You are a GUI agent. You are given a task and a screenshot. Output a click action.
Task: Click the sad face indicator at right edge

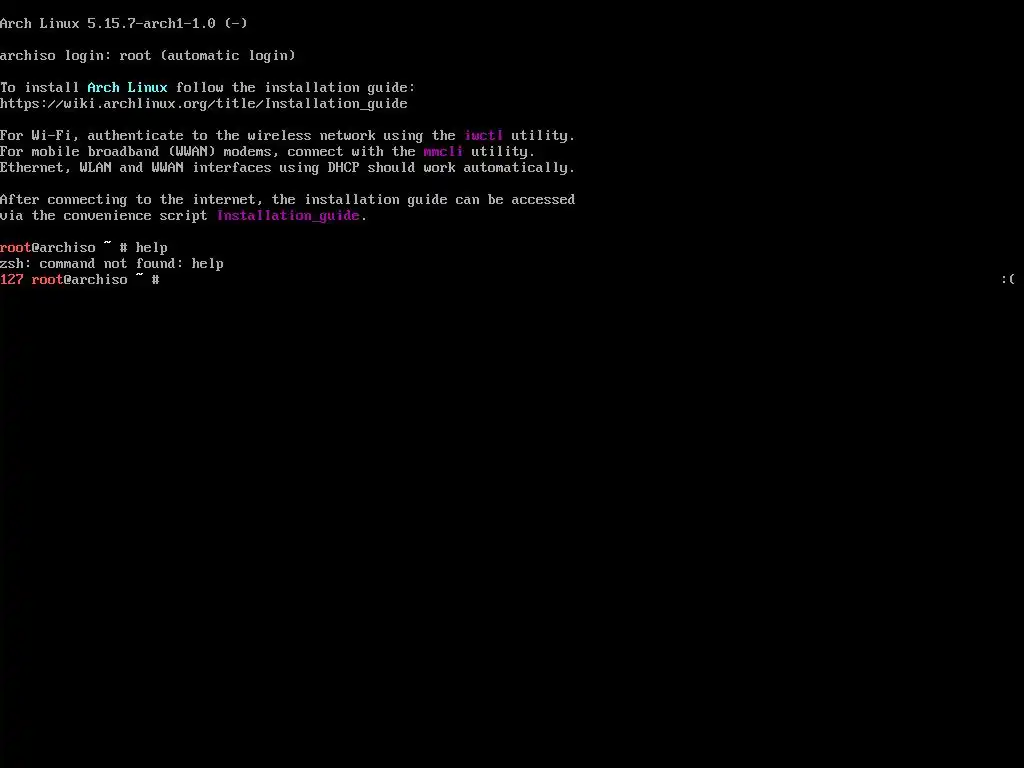tap(1008, 280)
